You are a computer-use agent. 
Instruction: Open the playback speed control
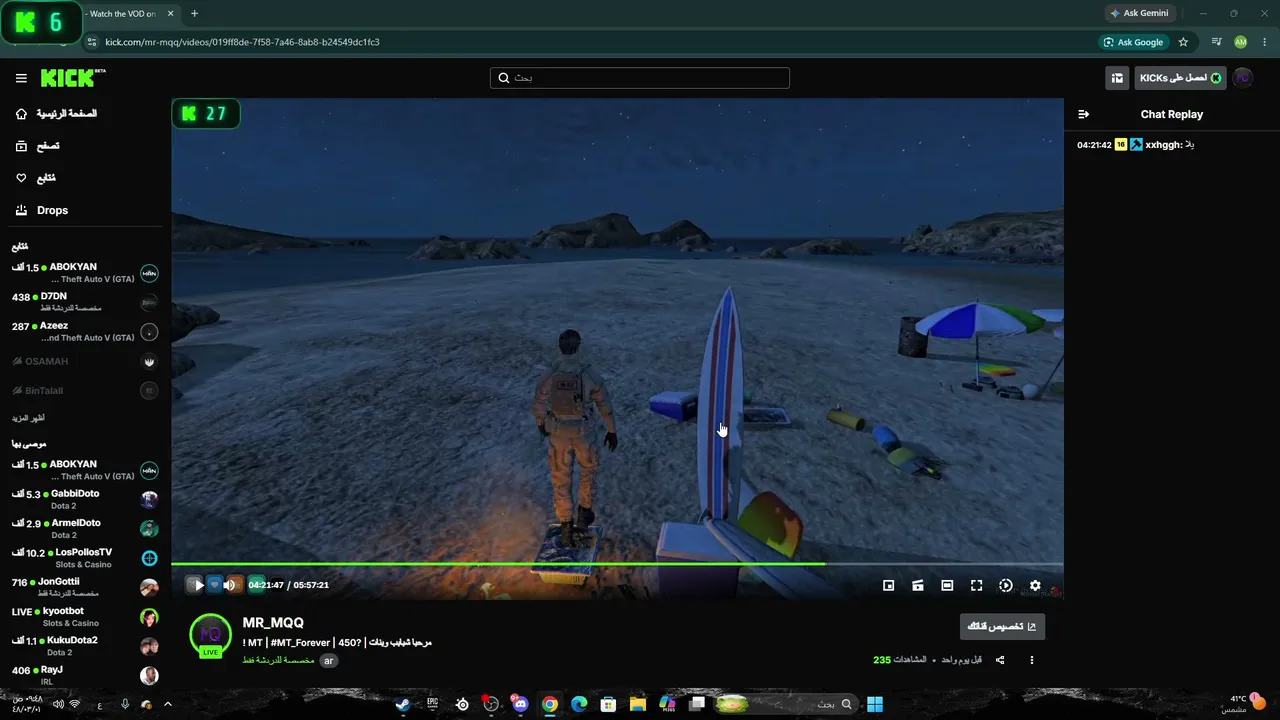[x=1006, y=586]
